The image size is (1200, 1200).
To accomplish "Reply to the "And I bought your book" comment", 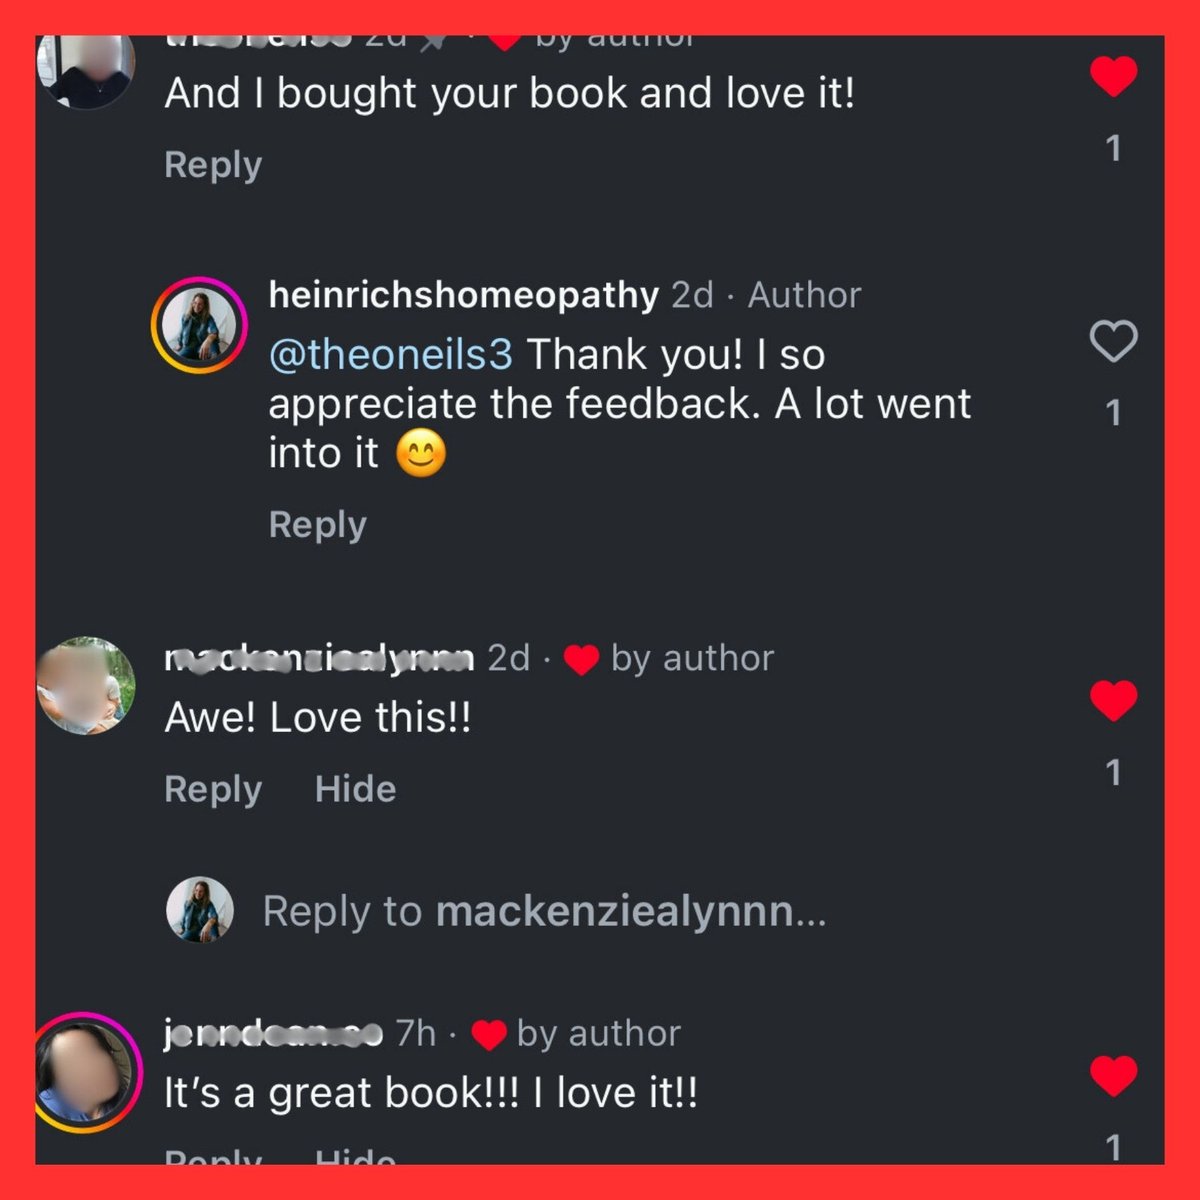I will point(213,165).
